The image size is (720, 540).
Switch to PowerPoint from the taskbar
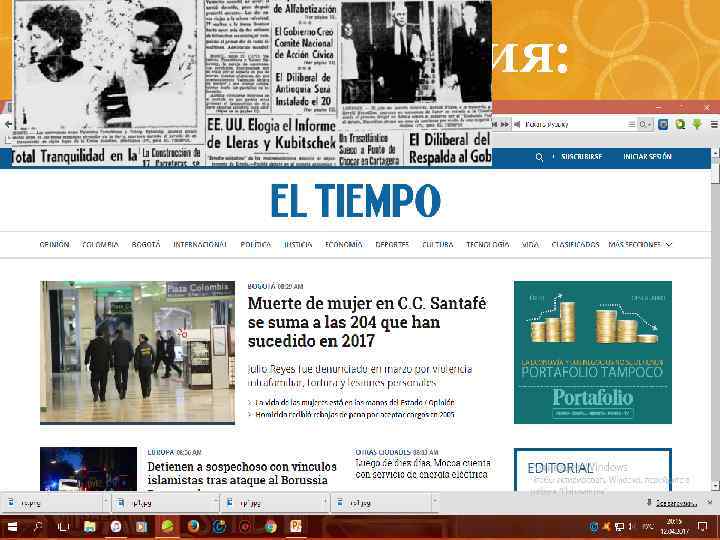tap(296, 527)
